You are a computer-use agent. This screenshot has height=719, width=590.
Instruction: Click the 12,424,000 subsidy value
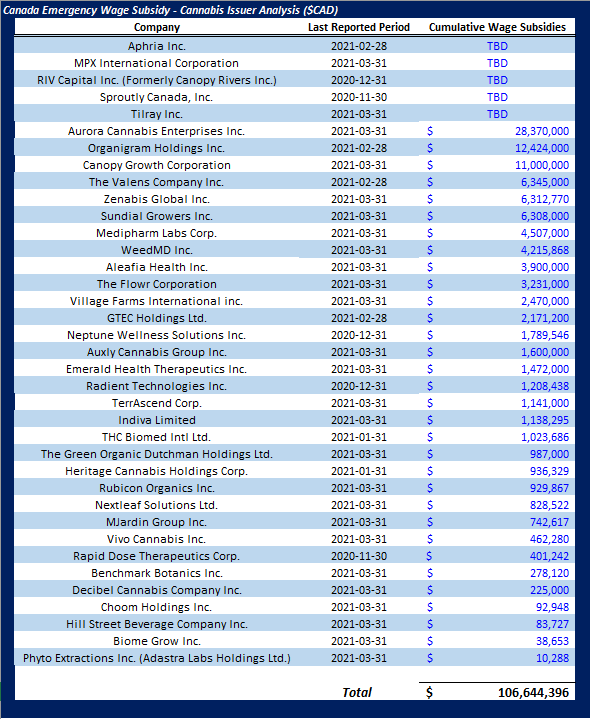click(x=542, y=148)
